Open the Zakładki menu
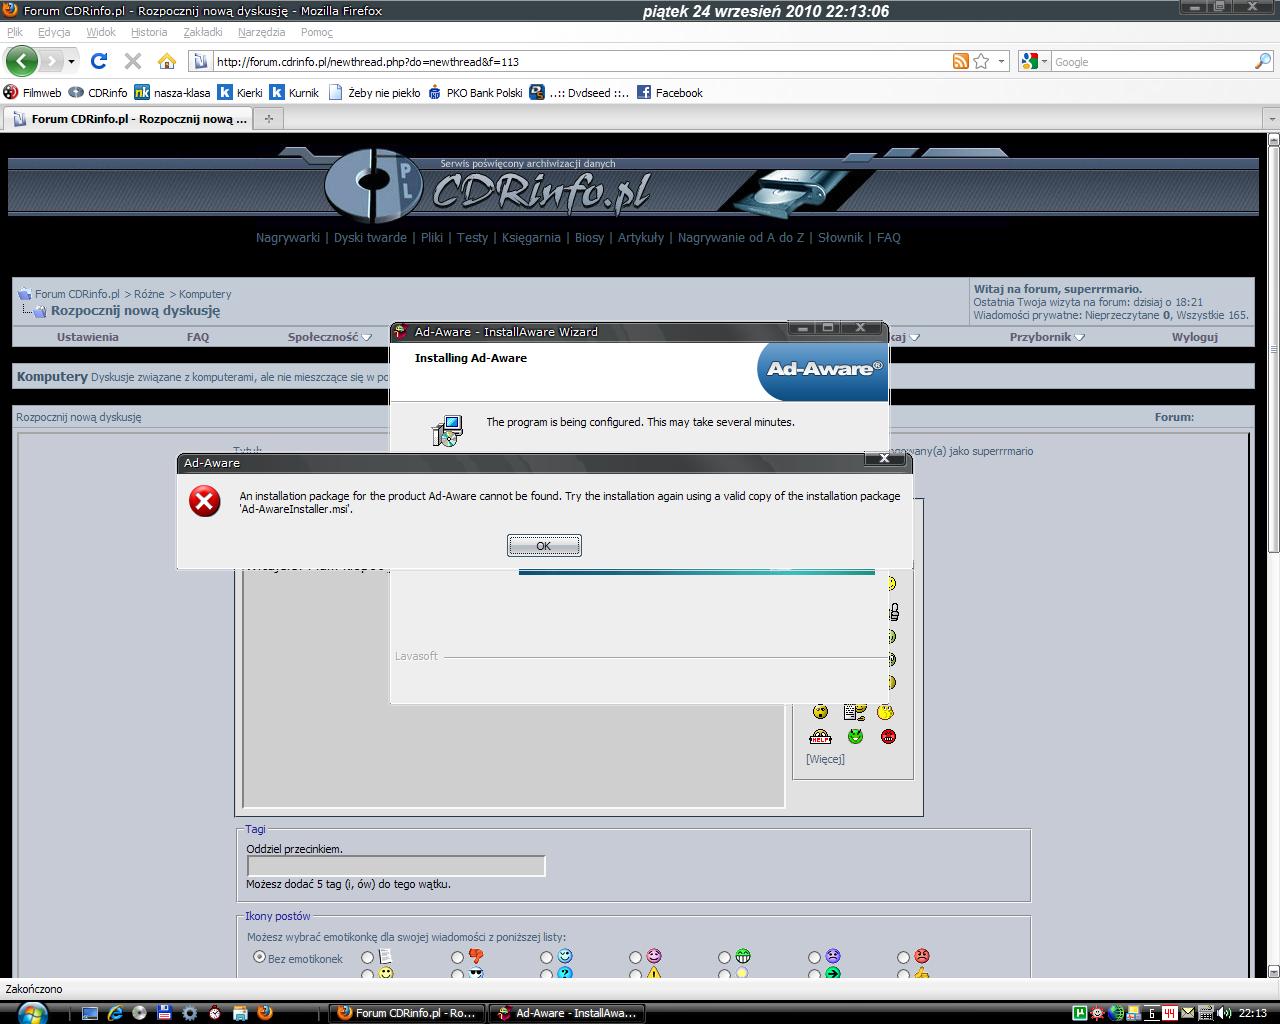Viewport: 1280px width, 1024px height. pos(203,32)
